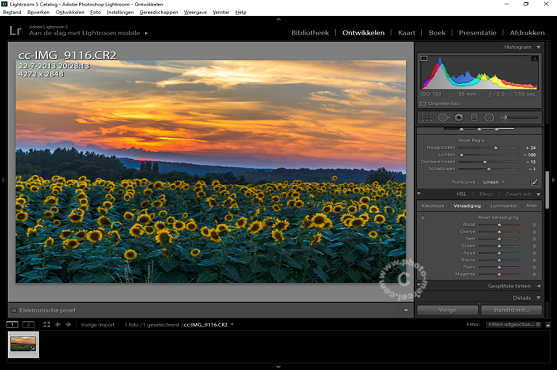The width and height of the screenshot is (557, 370).
Task: Click the Hooglichten slider handle
Action: click(x=496, y=147)
